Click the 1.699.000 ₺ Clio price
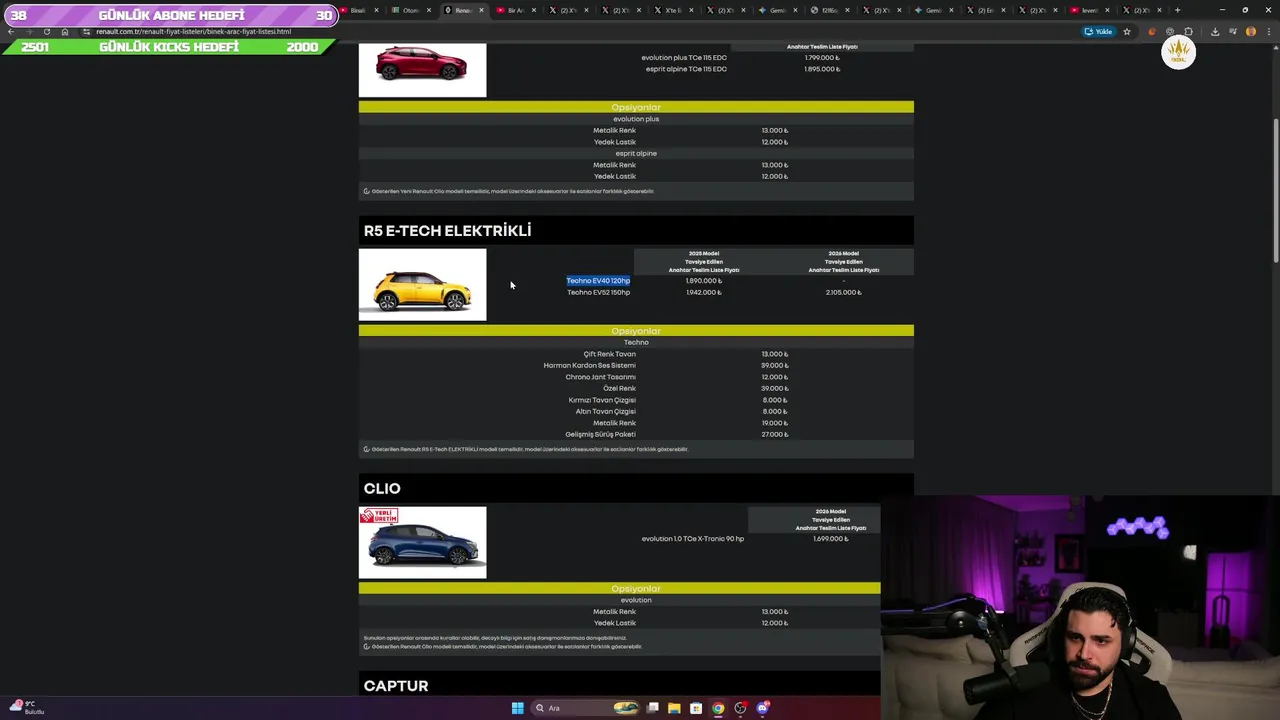 pos(830,539)
